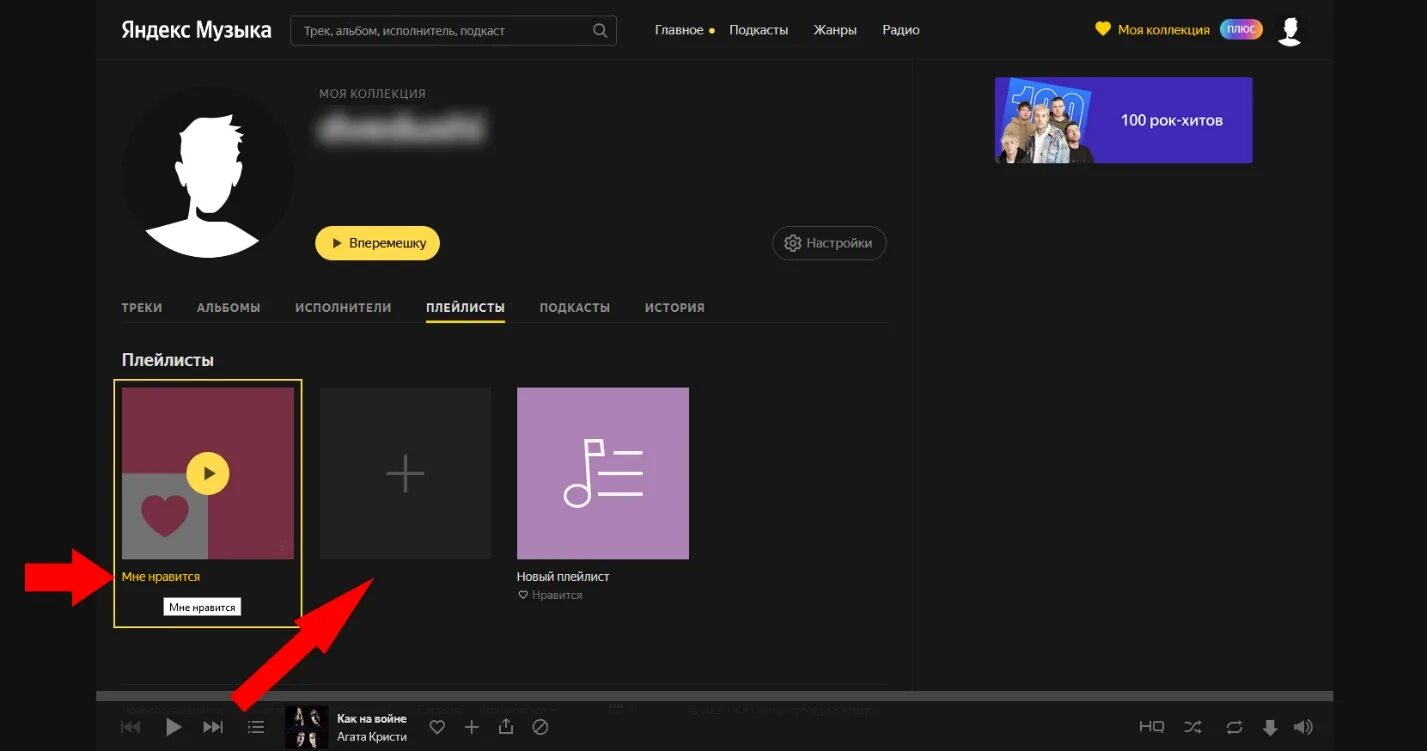Image resolution: width=1427 pixels, height=751 pixels.
Task: Click the Агата Кристи album cover in player
Action: click(307, 727)
